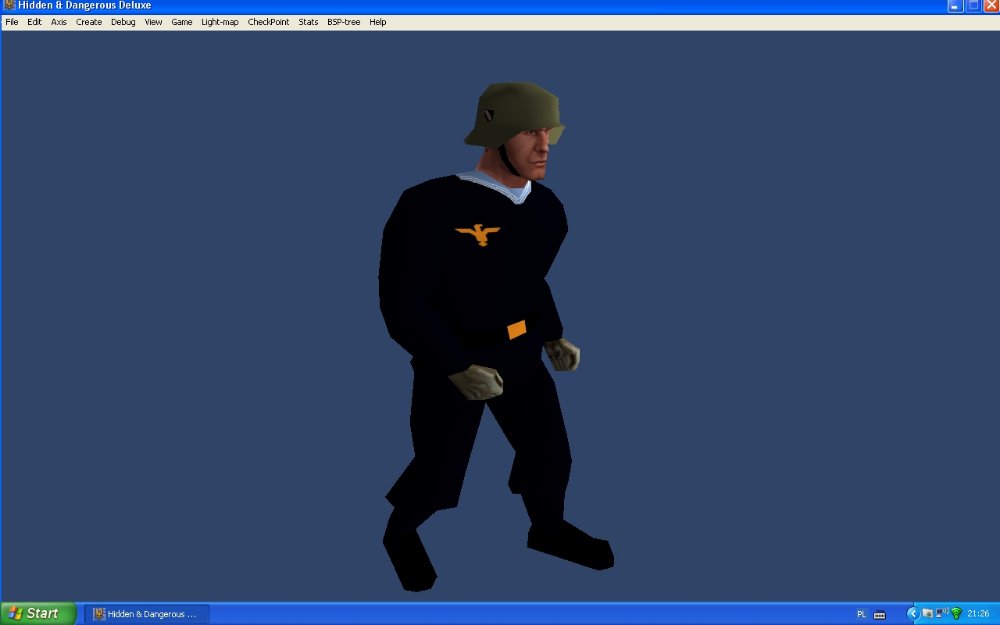
Task: Click the 21:26 taskbar clock
Action: [x=978, y=614]
